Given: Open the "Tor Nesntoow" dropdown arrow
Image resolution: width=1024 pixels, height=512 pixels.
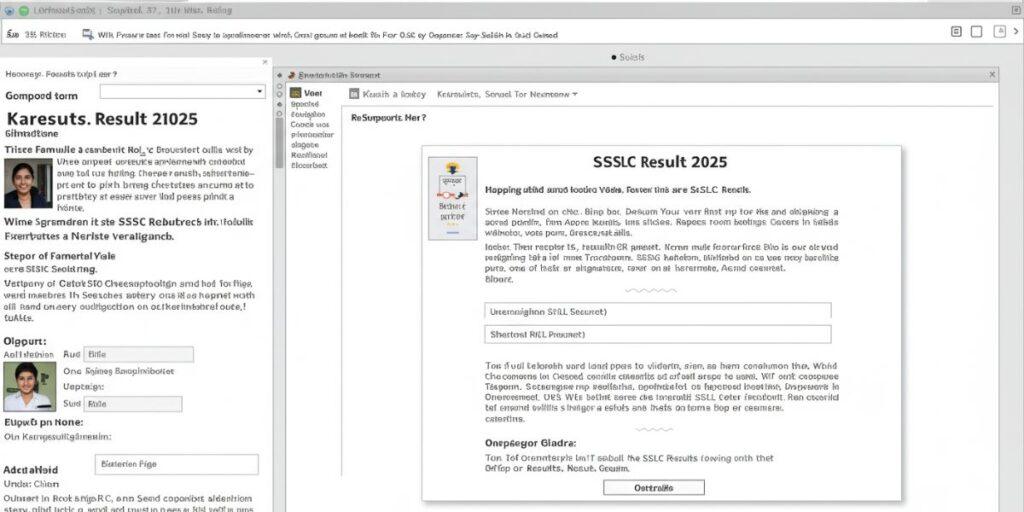Looking at the screenshot, I should point(575,94).
